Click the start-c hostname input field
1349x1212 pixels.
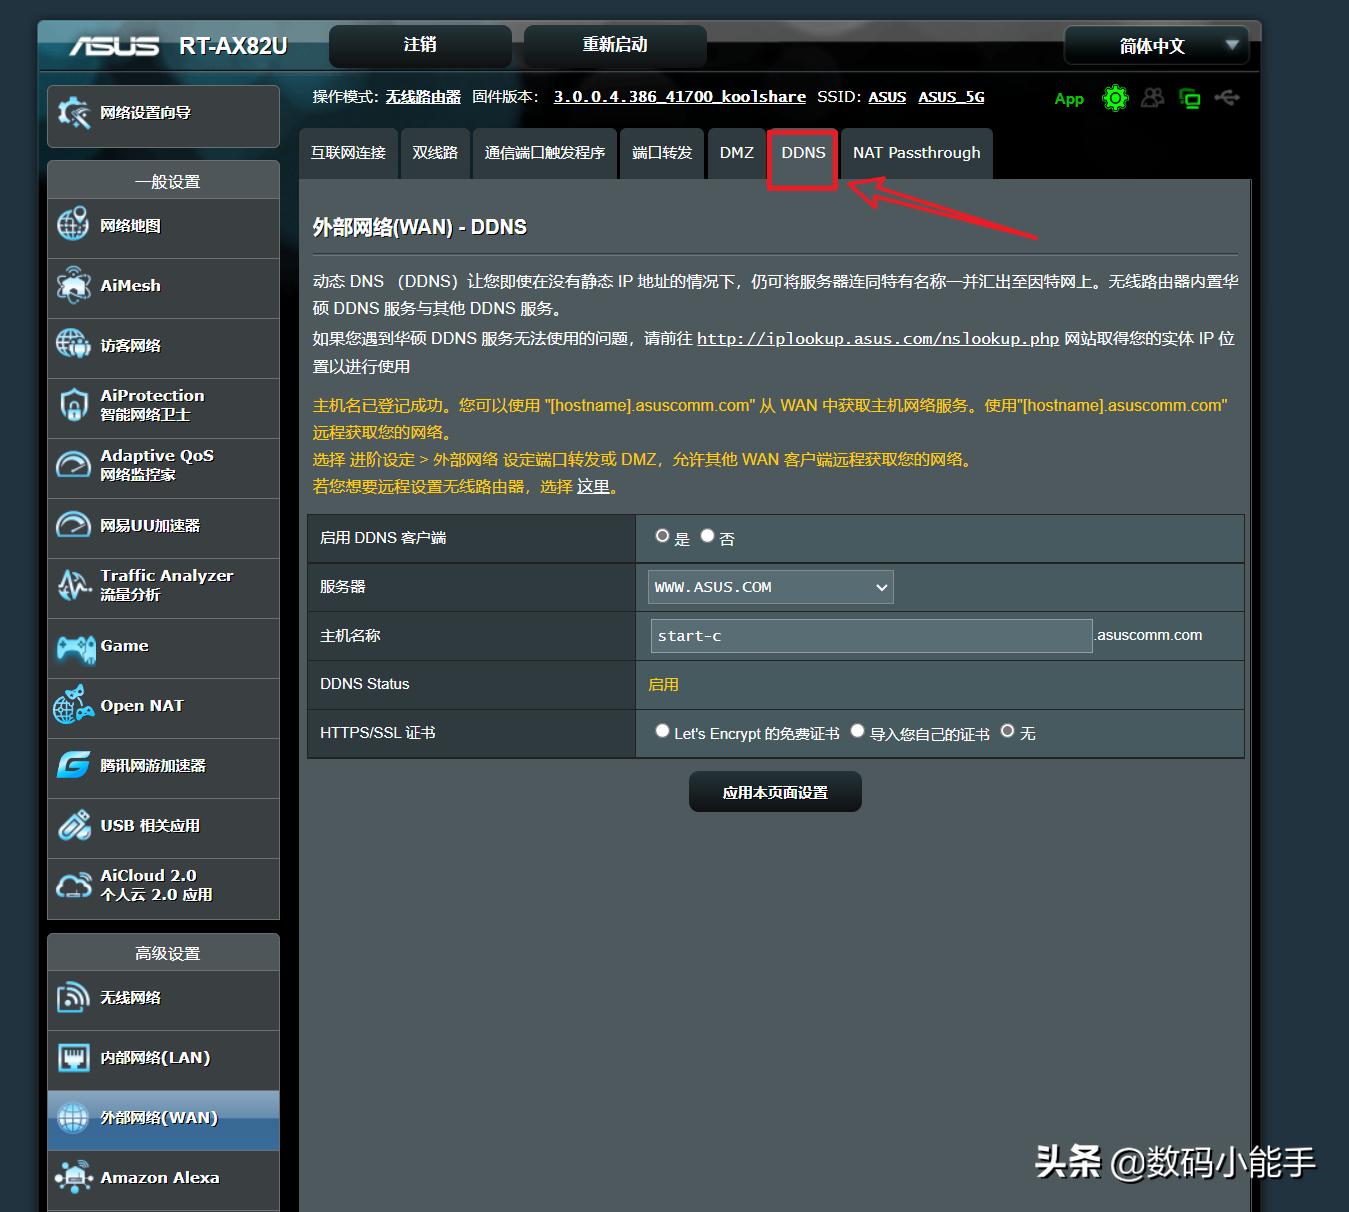coord(869,635)
